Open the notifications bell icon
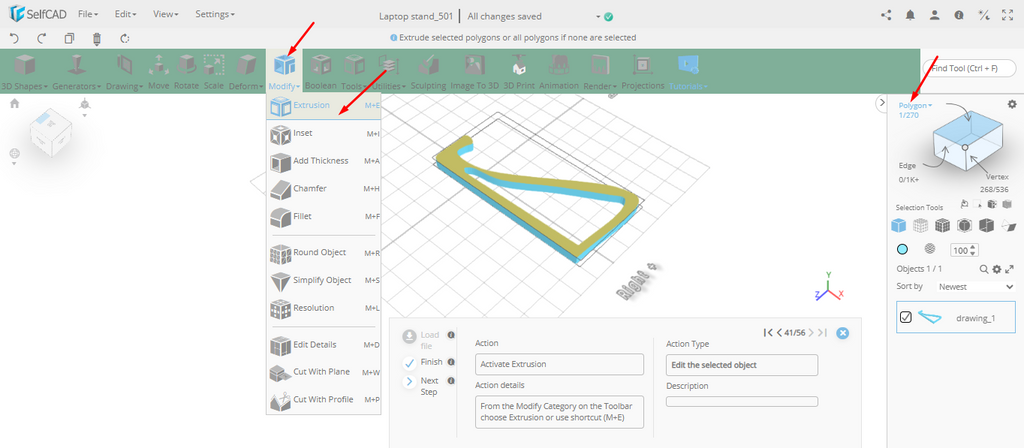Image resolution: width=1024 pixels, height=448 pixels. [910, 15]
